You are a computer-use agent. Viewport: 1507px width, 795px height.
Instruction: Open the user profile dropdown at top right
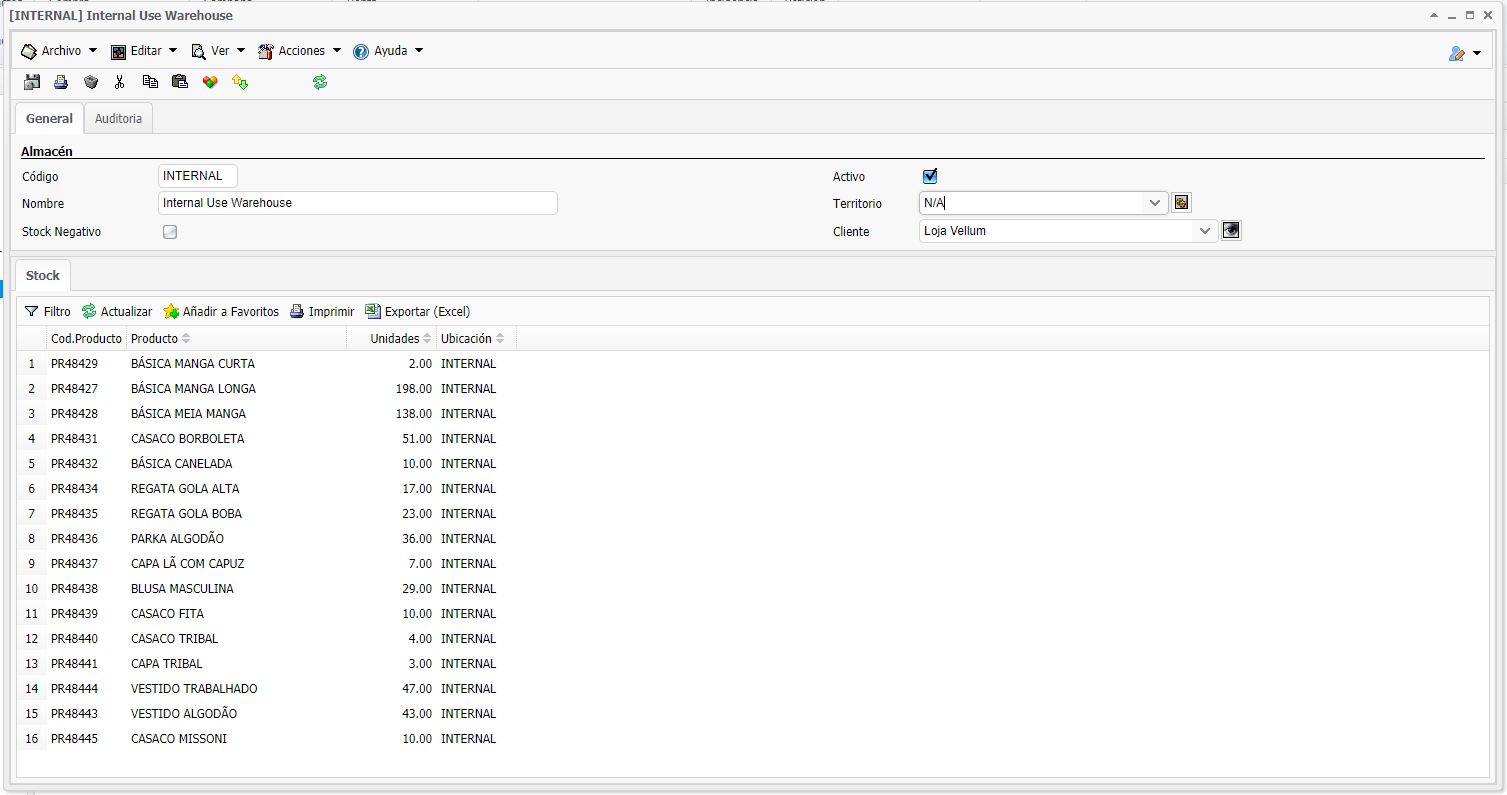(x=1465, y=53)
